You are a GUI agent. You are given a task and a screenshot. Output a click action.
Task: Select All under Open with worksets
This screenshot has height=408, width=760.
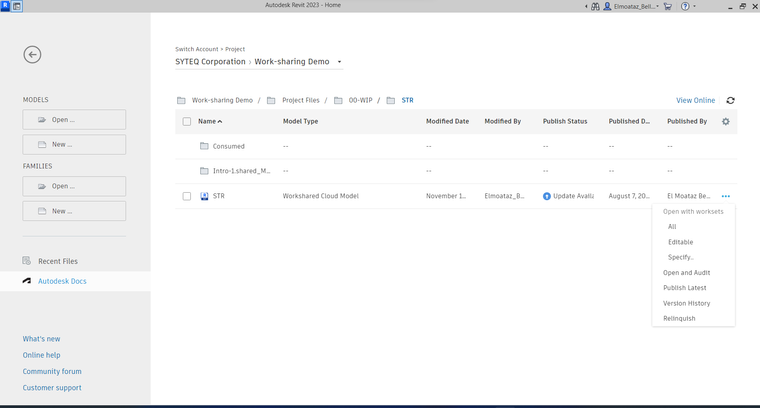coord(672,227)
